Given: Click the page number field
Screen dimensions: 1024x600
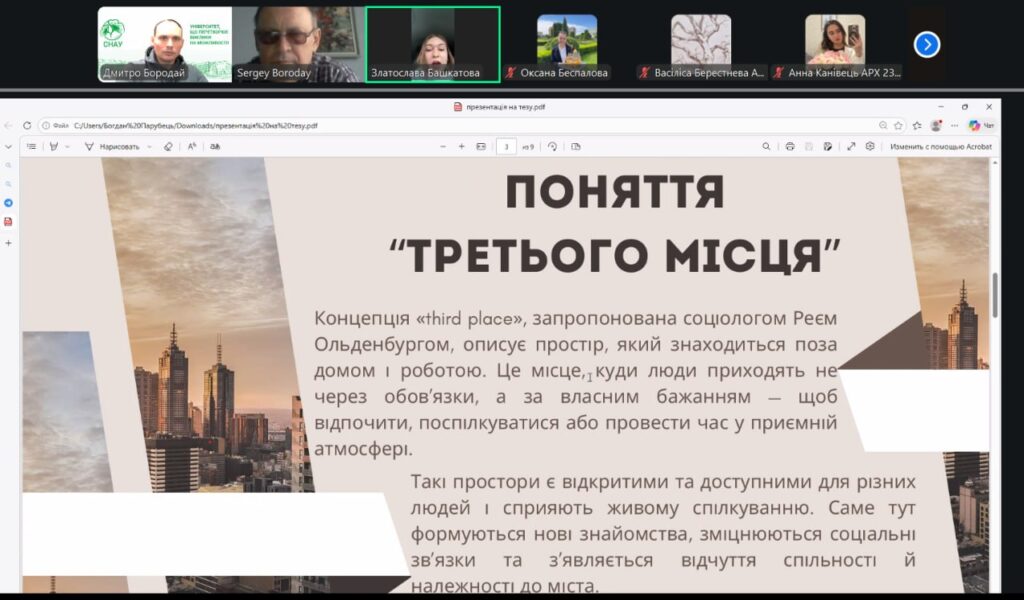Looking at the screenshot, I should pos(507,146).
